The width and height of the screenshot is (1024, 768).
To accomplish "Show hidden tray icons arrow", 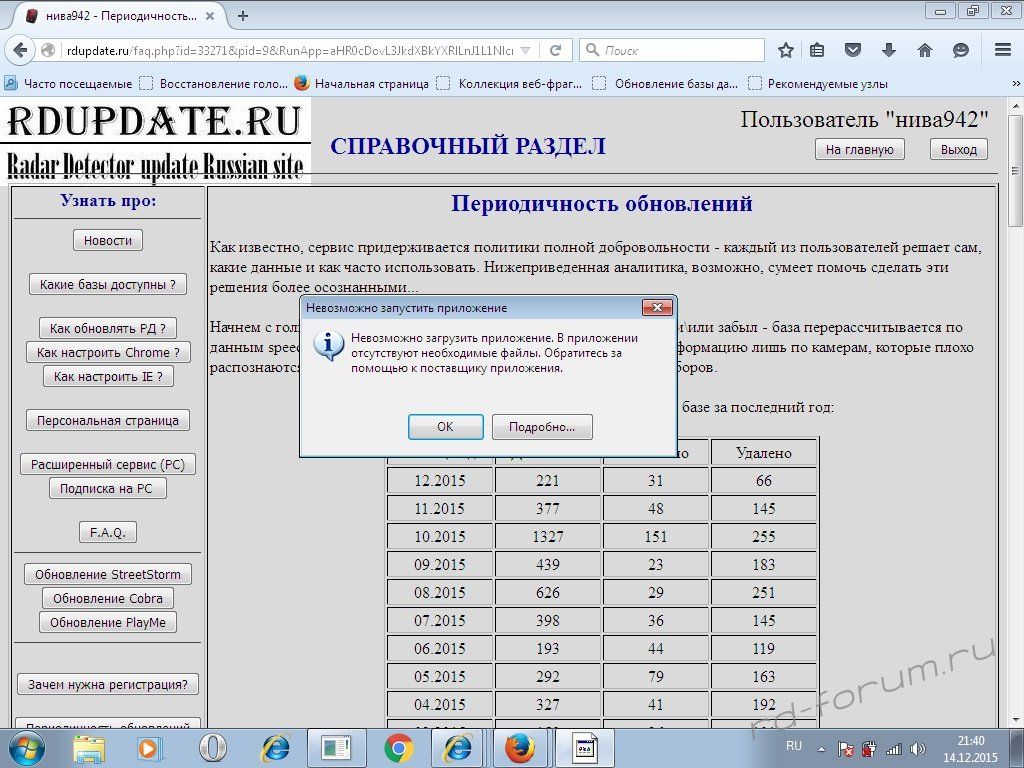I will tap(822, 750).
